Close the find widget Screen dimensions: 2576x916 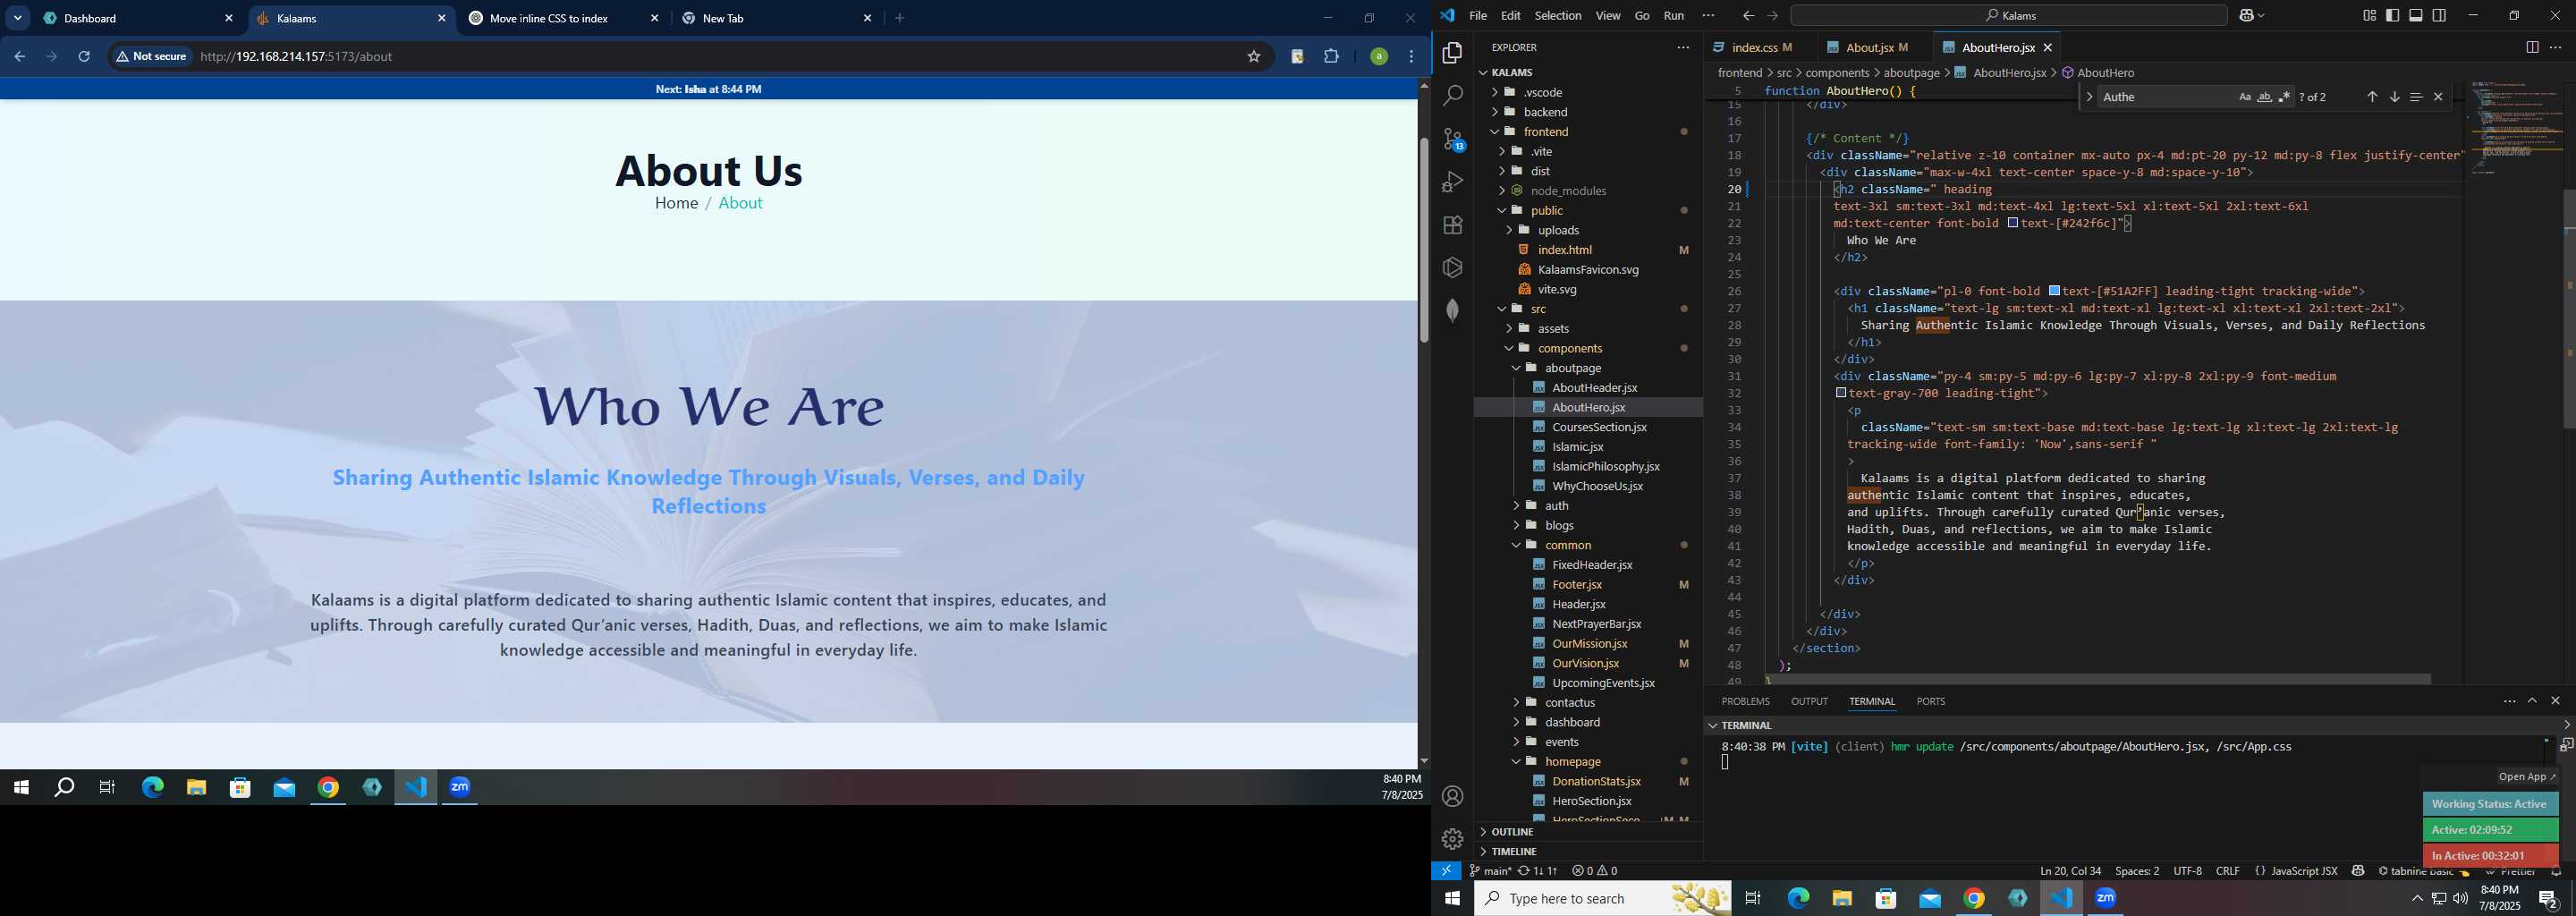[x=2438, y=97]
